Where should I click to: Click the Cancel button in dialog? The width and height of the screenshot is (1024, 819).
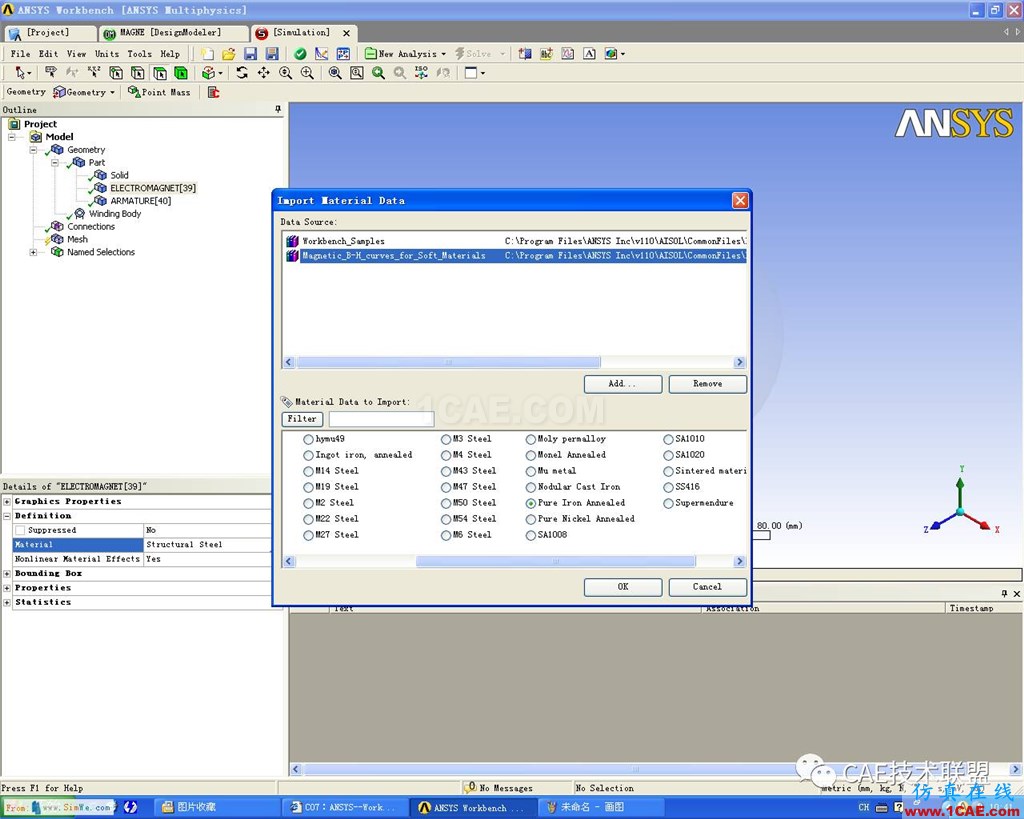pos(708,587)
